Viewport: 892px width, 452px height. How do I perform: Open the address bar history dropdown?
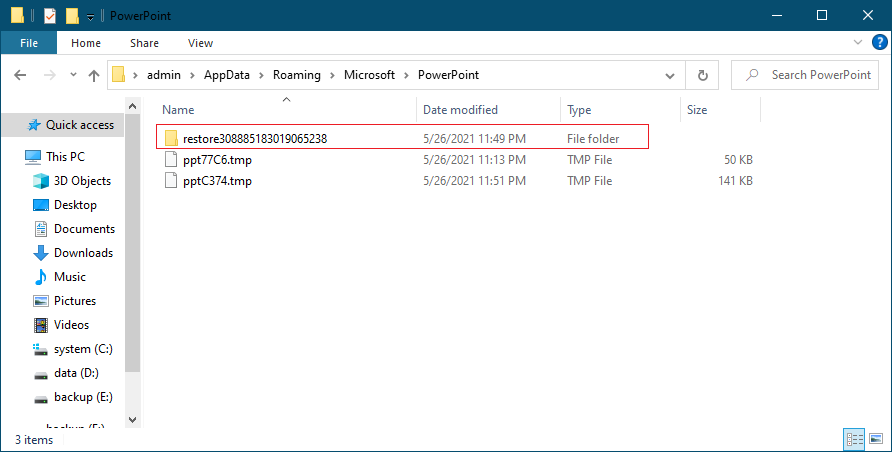click(x=670, y=75)
